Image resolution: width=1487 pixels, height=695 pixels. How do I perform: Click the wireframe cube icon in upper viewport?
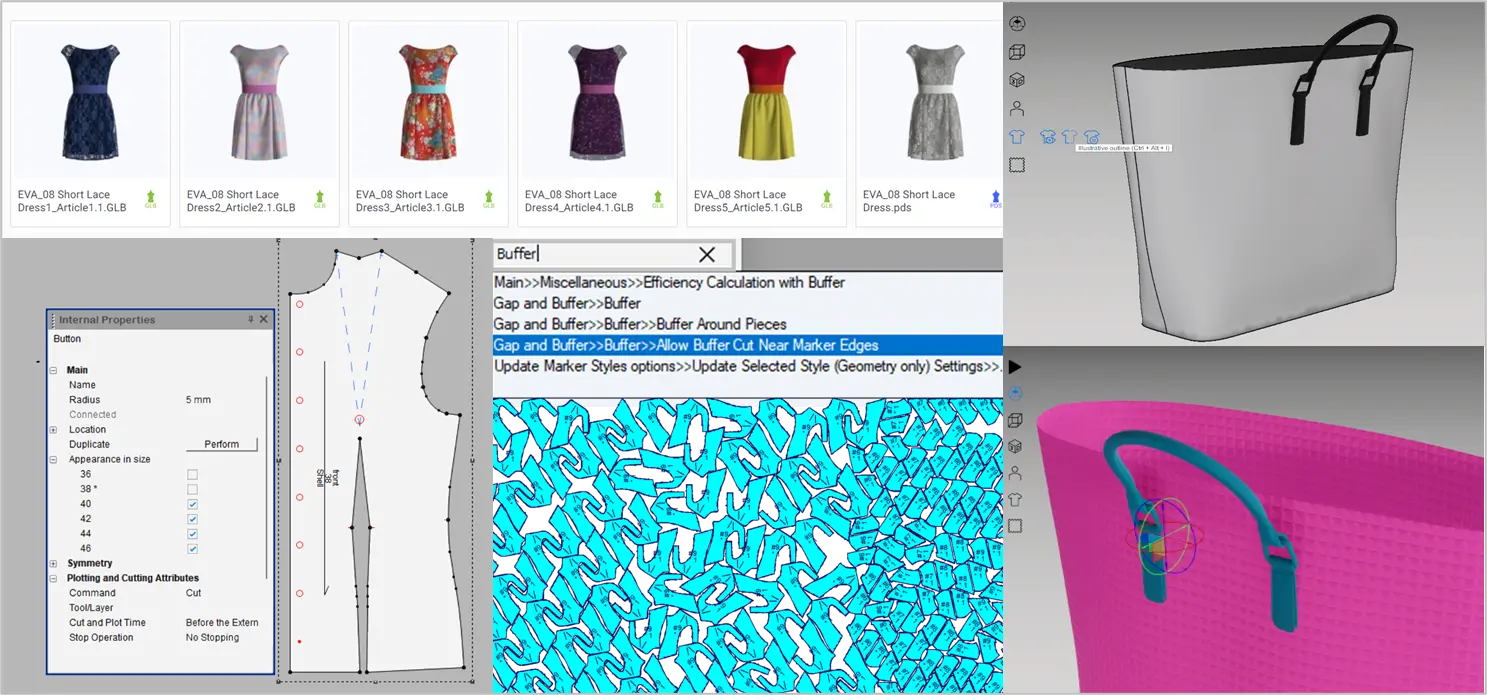click(x=1017, y=52)
